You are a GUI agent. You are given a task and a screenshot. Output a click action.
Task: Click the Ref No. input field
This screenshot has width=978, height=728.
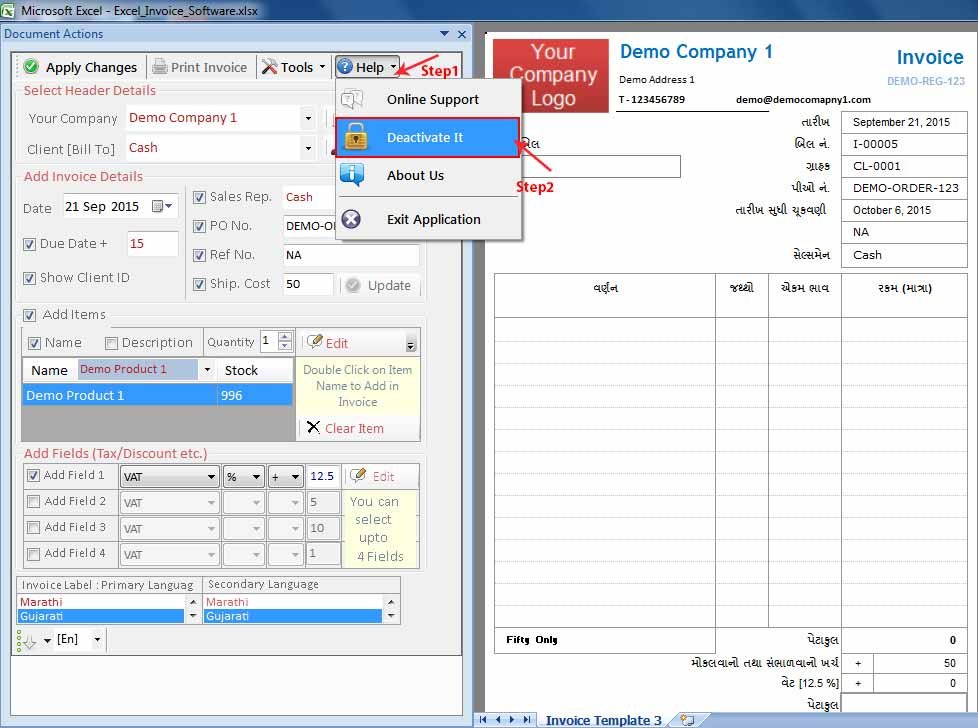coord(351,255)
